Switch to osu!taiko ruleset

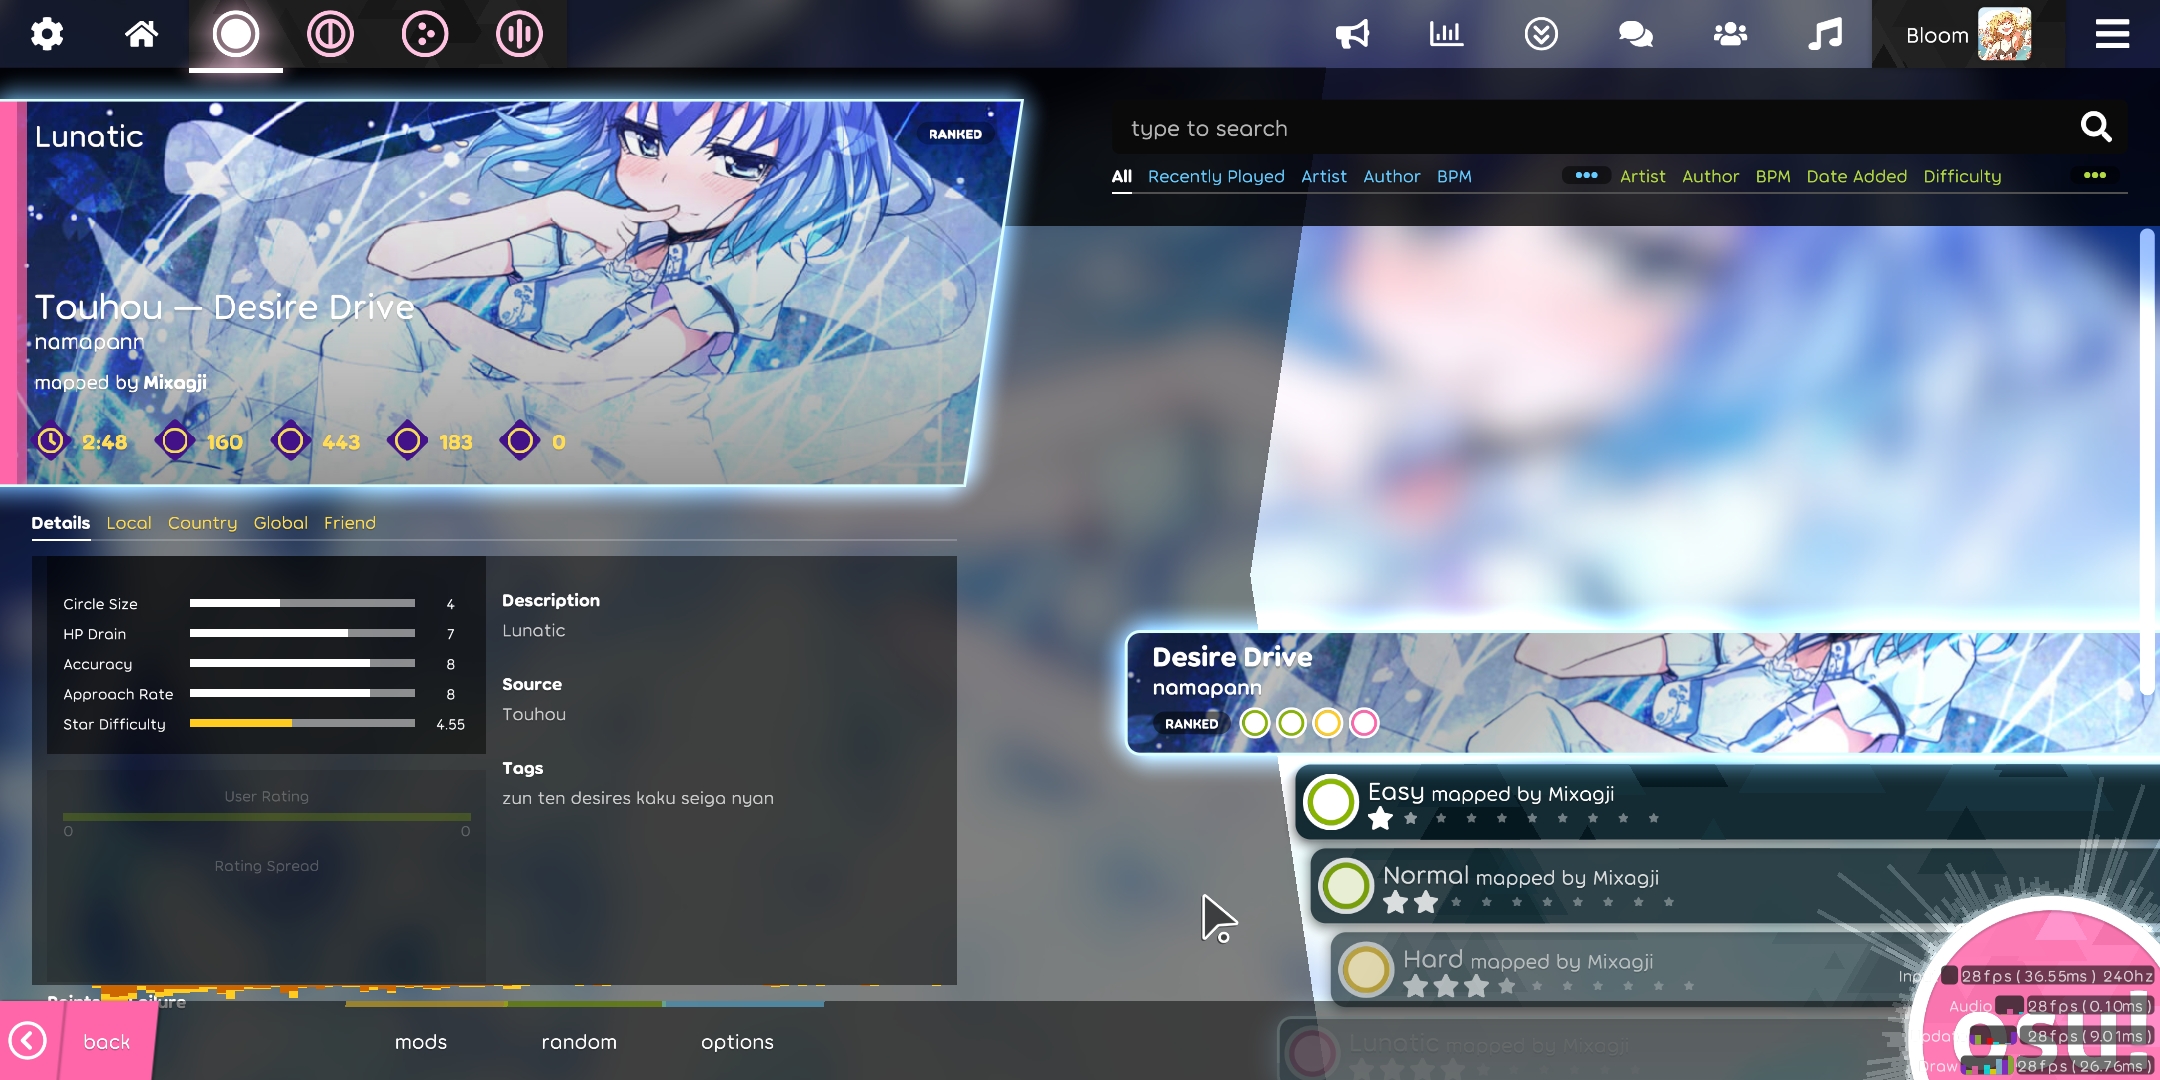(x=330, y=35)
